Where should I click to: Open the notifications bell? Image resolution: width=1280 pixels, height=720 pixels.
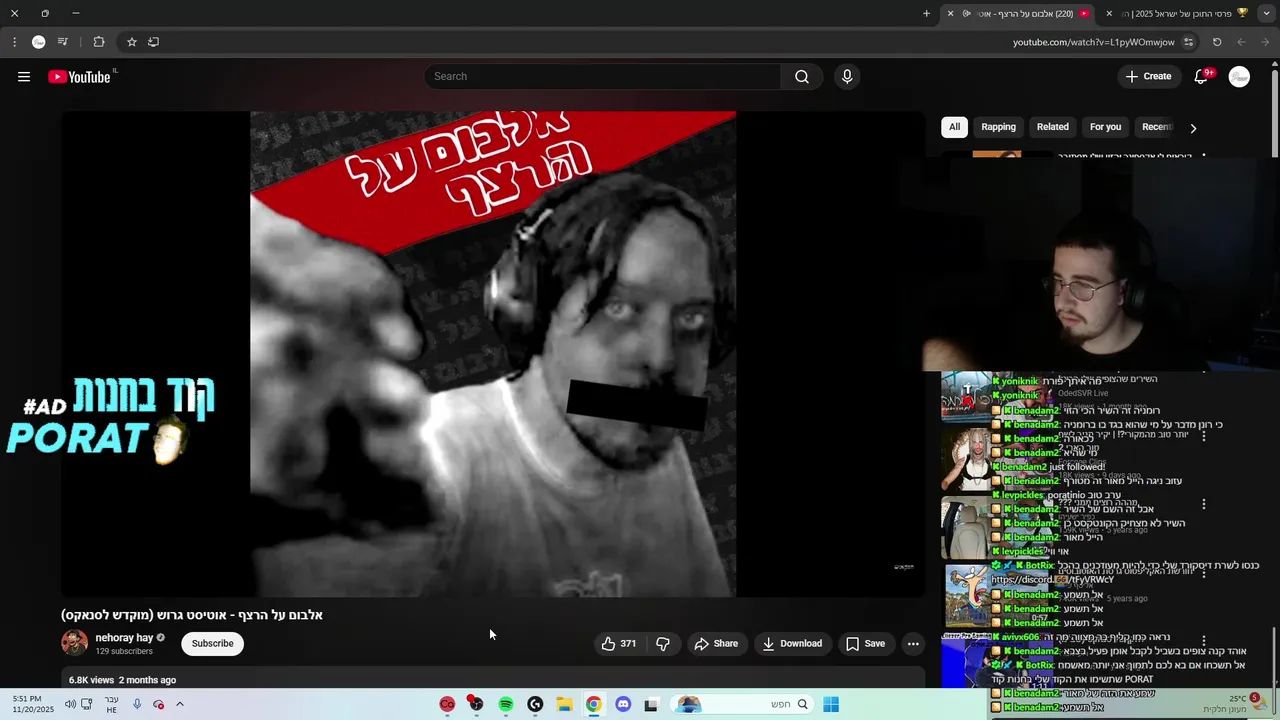[1202, 77]
